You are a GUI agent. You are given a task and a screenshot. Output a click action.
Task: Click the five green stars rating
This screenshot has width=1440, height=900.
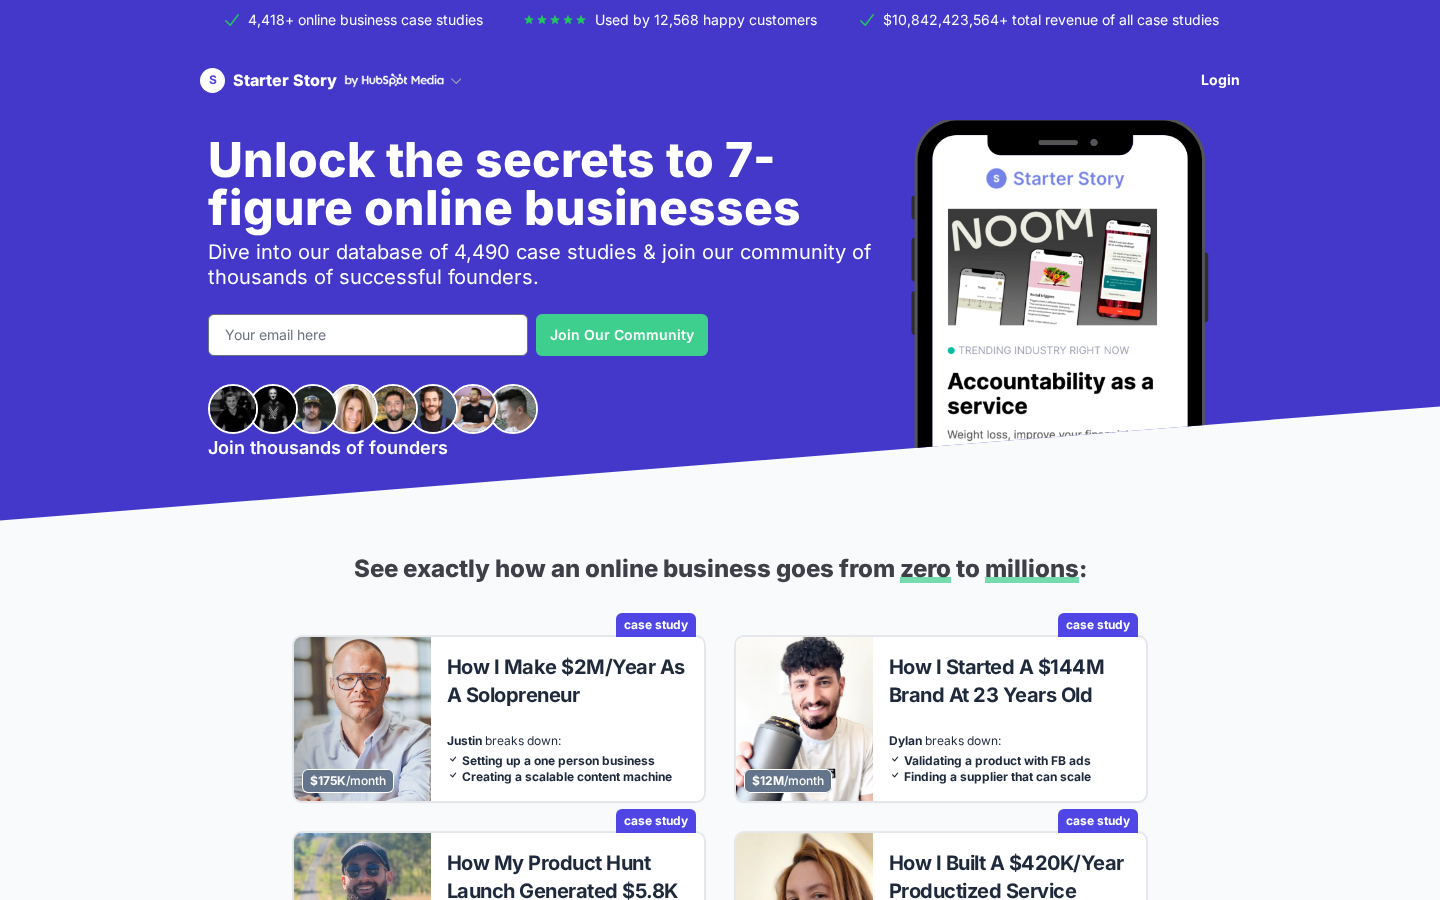555,20
